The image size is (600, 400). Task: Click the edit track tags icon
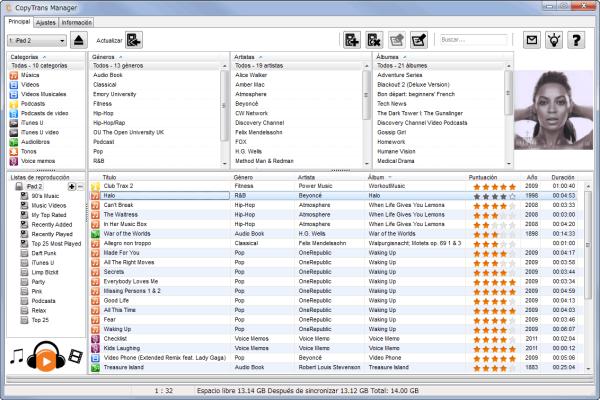tap(419, 40)
